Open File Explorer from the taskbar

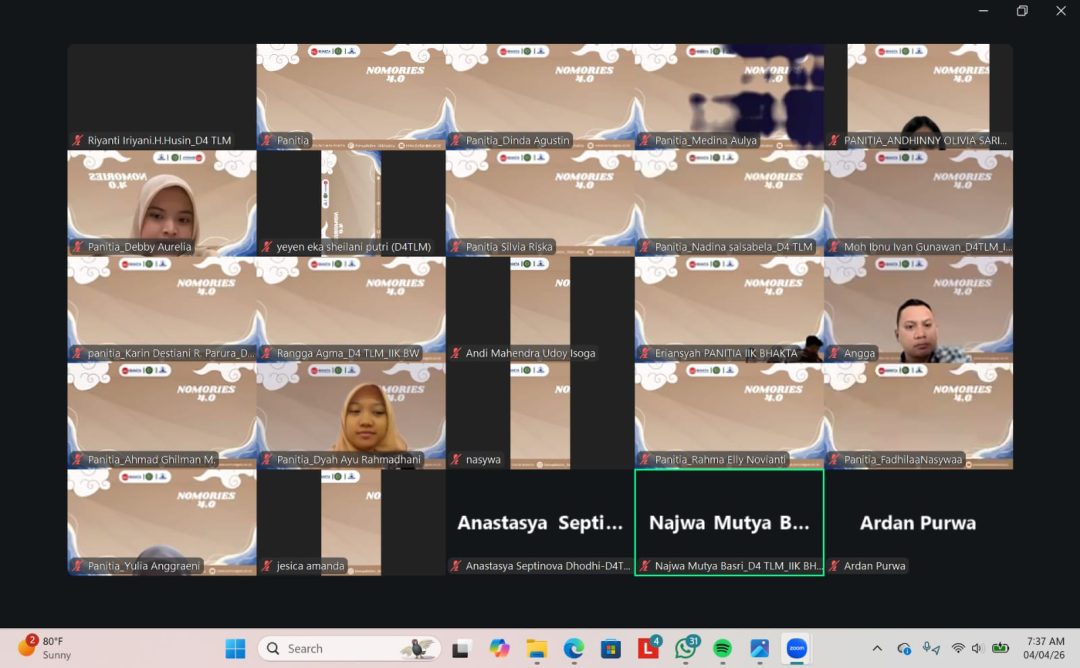(x=537, y=648)
